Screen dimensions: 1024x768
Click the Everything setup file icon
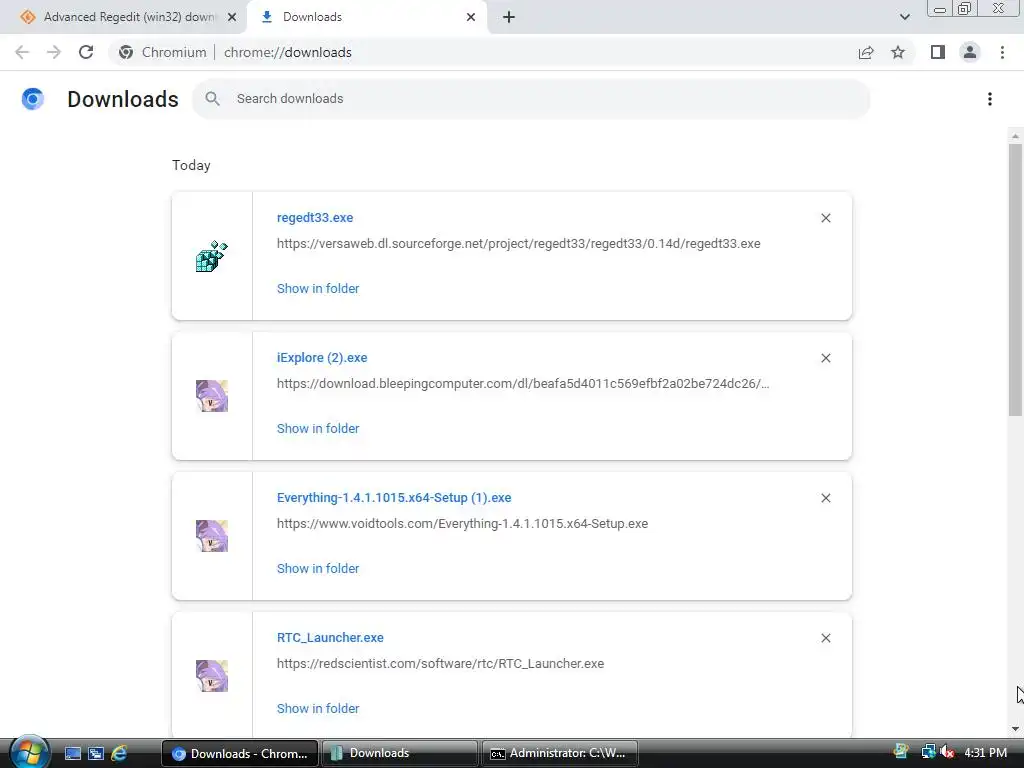pyautogui.click(x=212, y=536)
